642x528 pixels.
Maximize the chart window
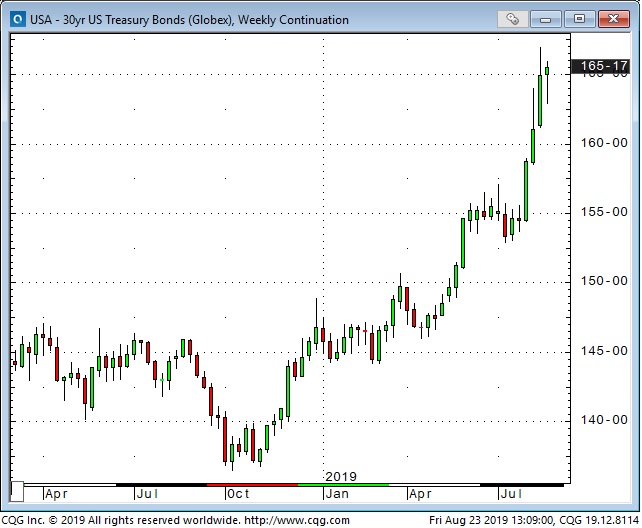[579, 19]
